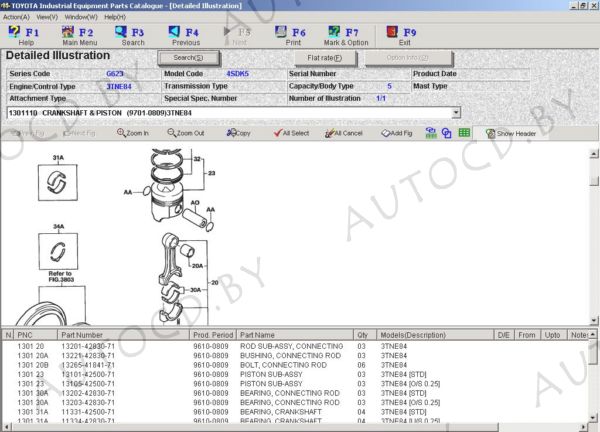
Task: Click the From column header
Action: click(x=527, y=335)
